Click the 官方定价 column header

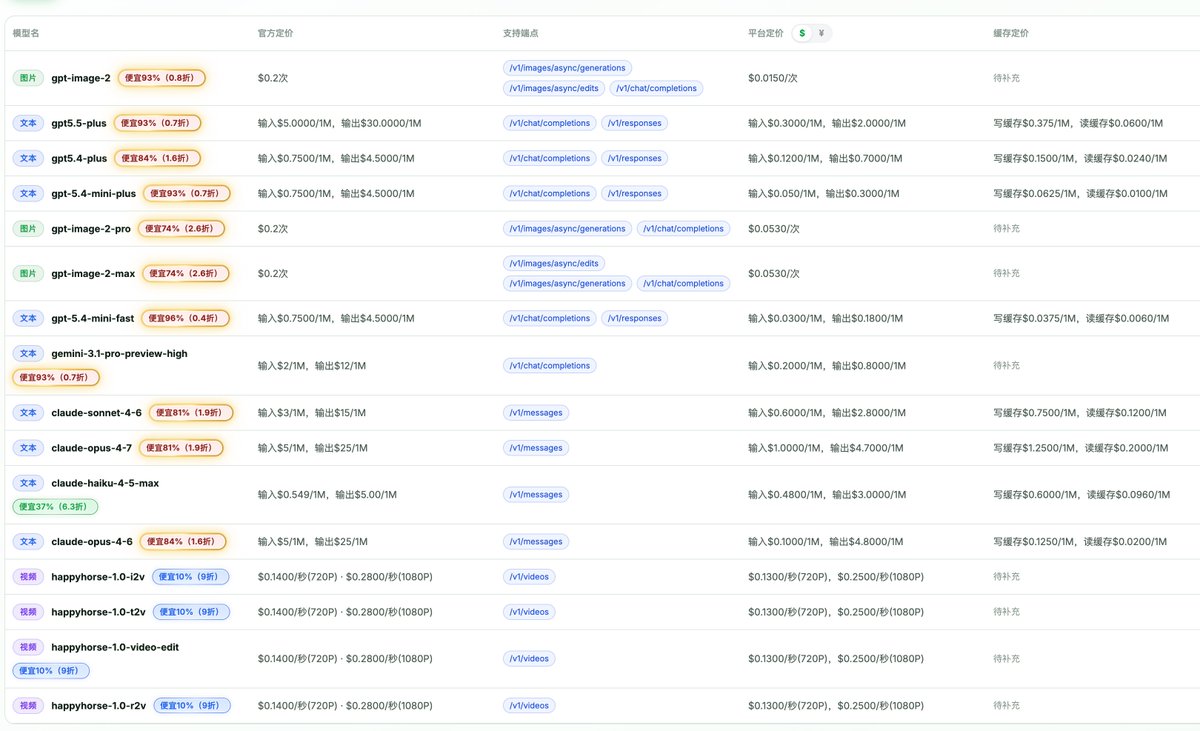click(x=276, y=33)
